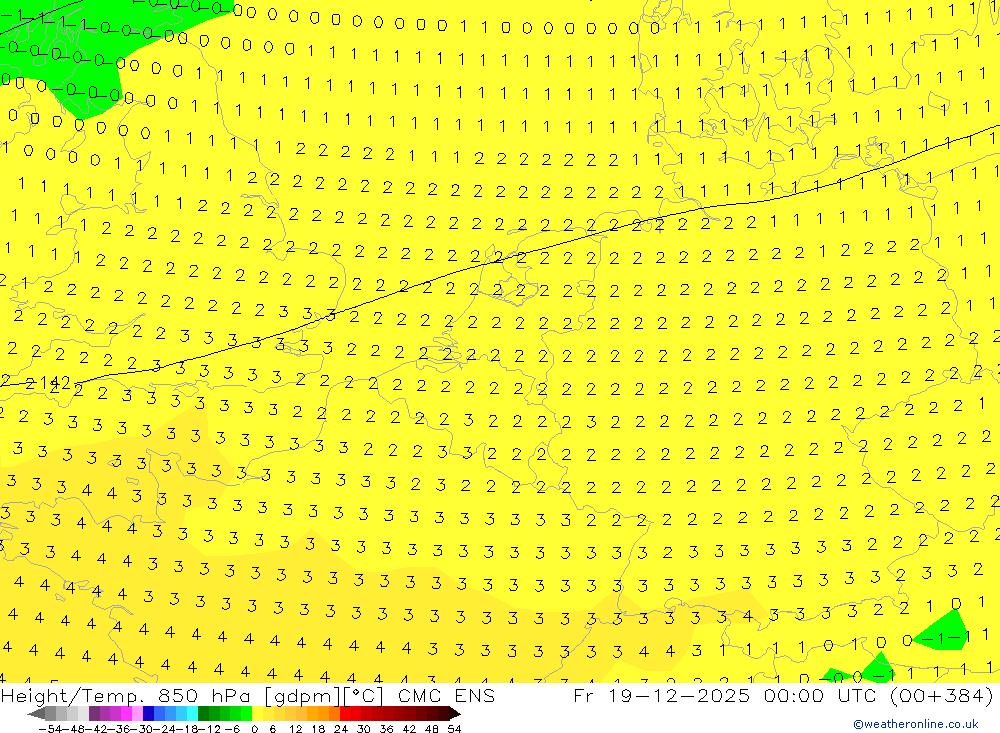The width and height of the screenshot is (1000, 733).
Task: Pick the yellow swatch above legend value 0
Action: (x=257, y=713)
